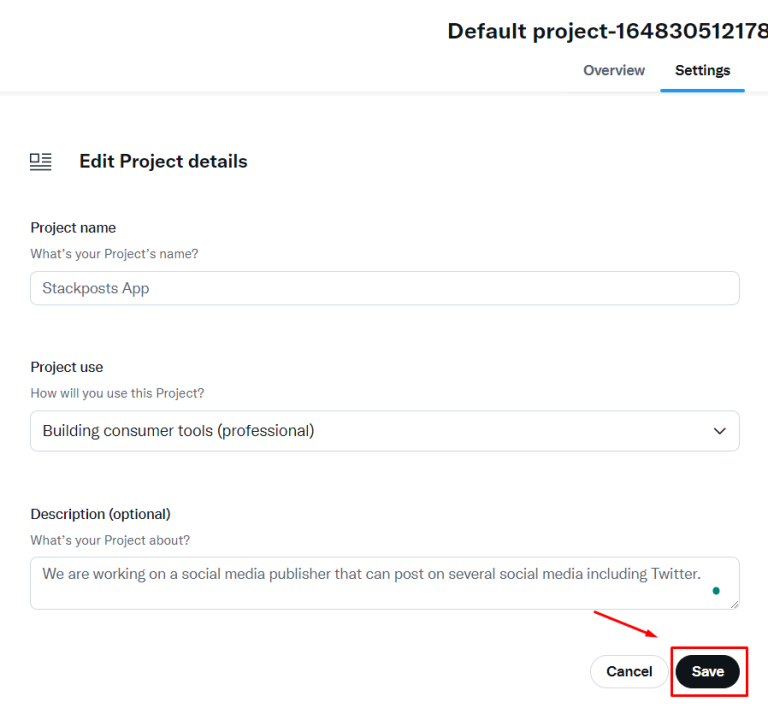Viewport: 768px width, 714px height.
Task: Focus the Stackposts App project name field
Action: (384, 288)
